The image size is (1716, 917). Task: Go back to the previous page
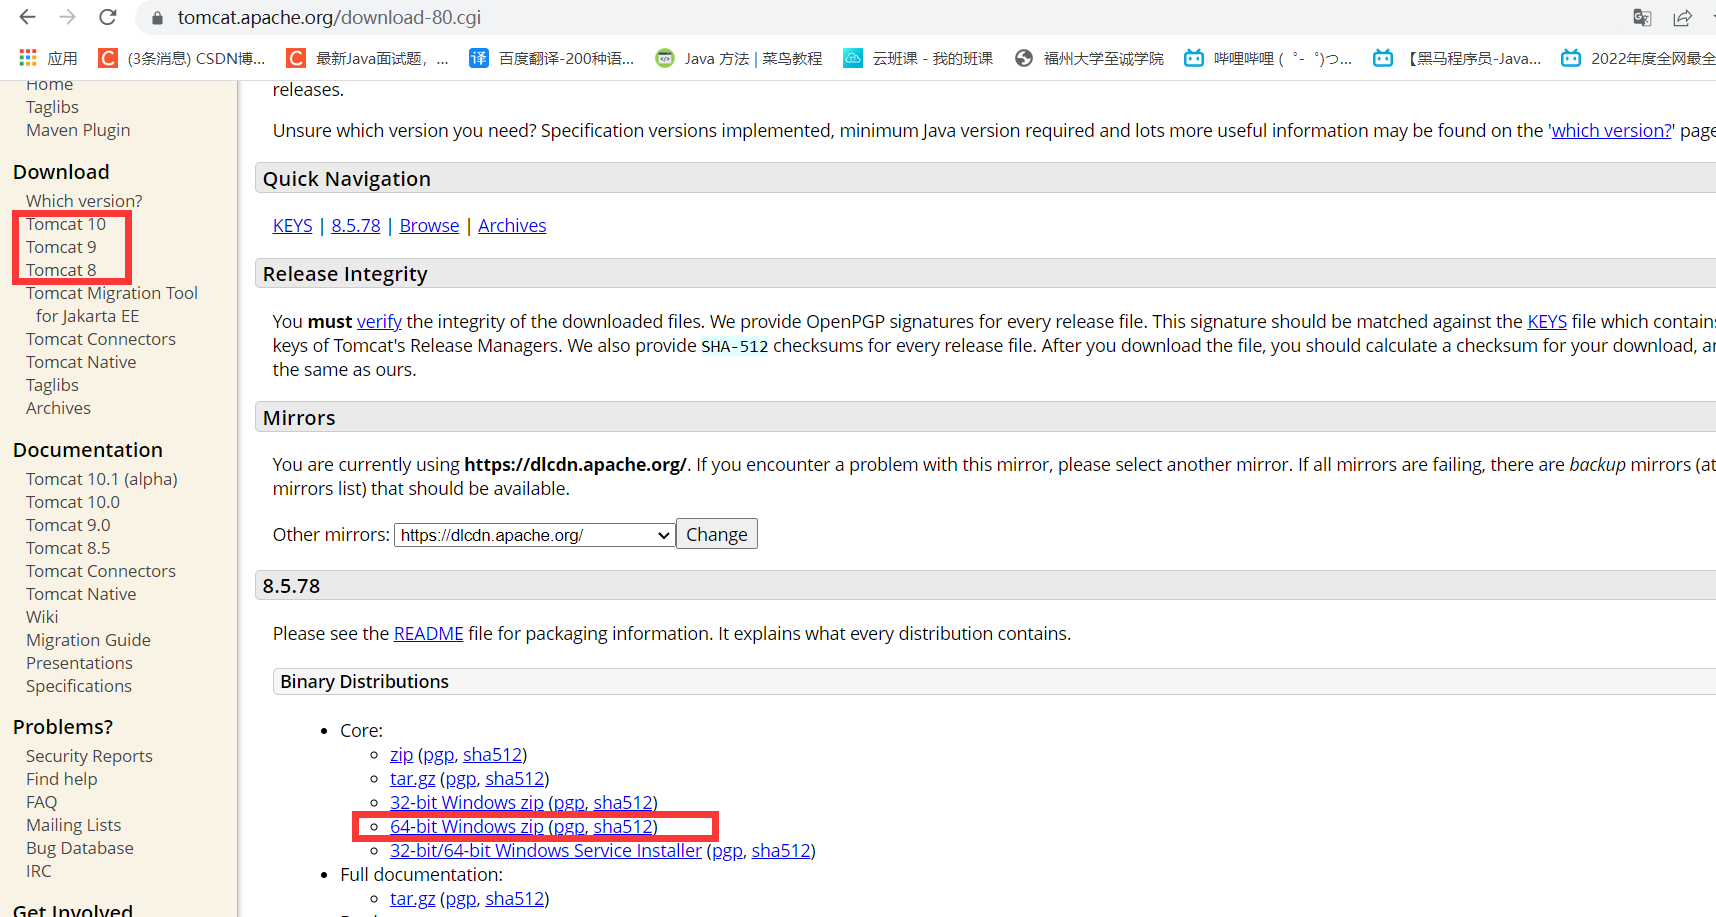coord(27,17)
